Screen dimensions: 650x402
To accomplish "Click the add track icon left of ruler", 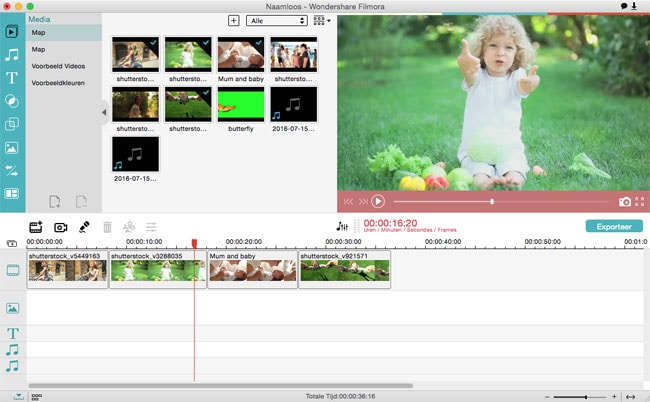I will click(x=12, y=243).
